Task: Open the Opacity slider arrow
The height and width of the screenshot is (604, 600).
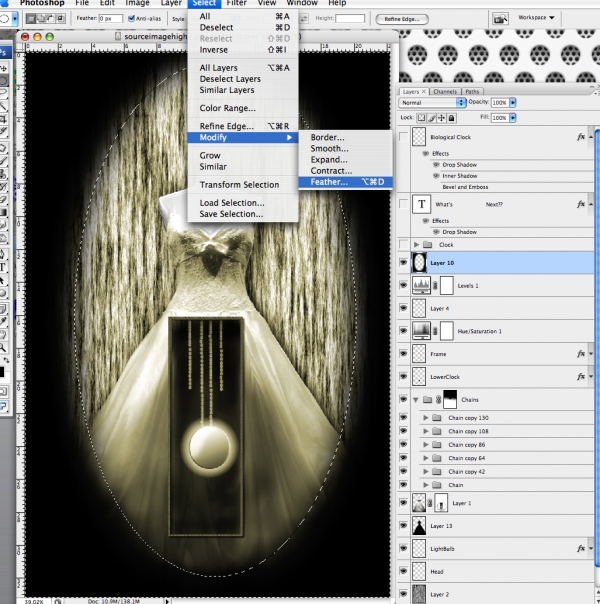Action: pos(513,102)
